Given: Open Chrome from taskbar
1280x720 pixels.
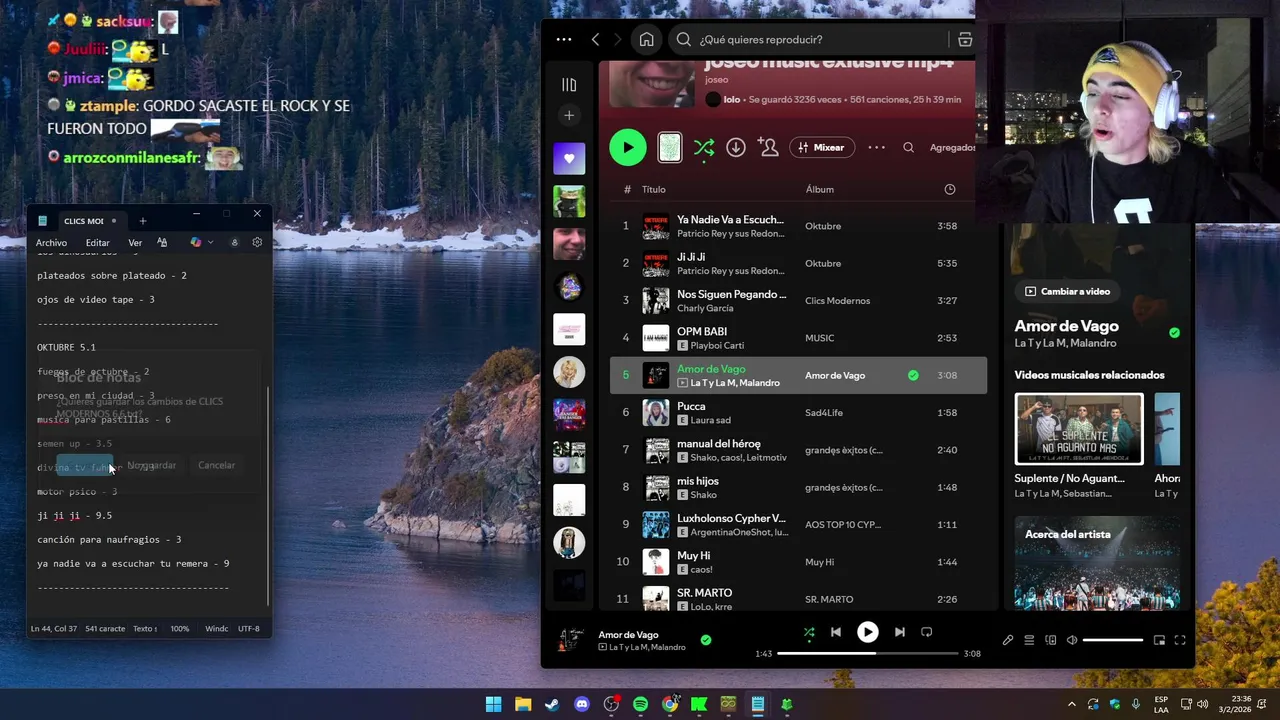Looking at the screenshot, I should coord(670,704).
